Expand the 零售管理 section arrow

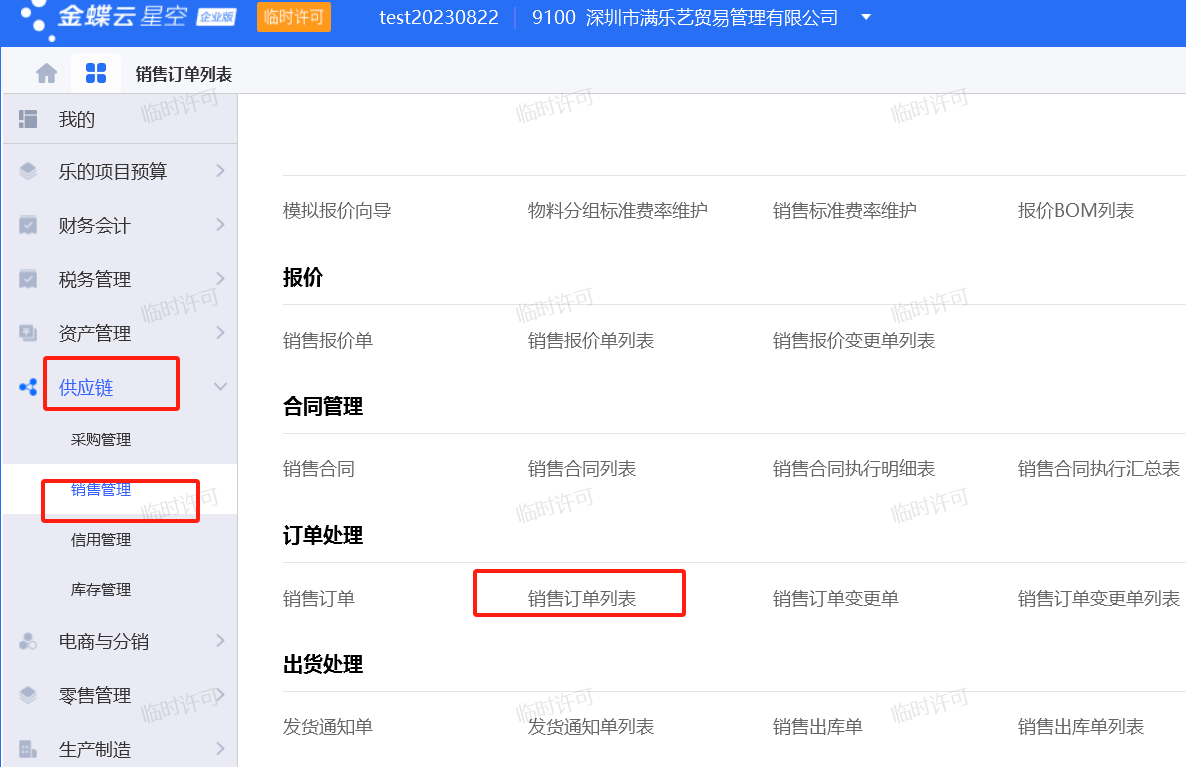[x=221, y=695]
